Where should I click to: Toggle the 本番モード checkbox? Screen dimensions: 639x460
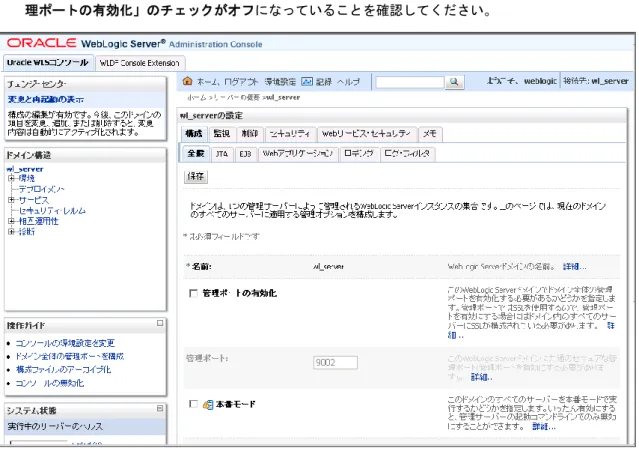point(193,404)
